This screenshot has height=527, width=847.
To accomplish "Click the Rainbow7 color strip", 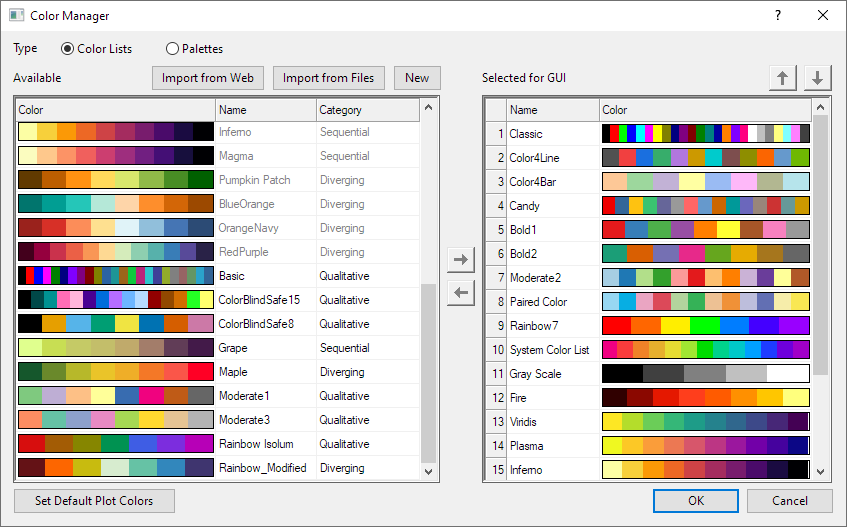I will pos(705,326).
